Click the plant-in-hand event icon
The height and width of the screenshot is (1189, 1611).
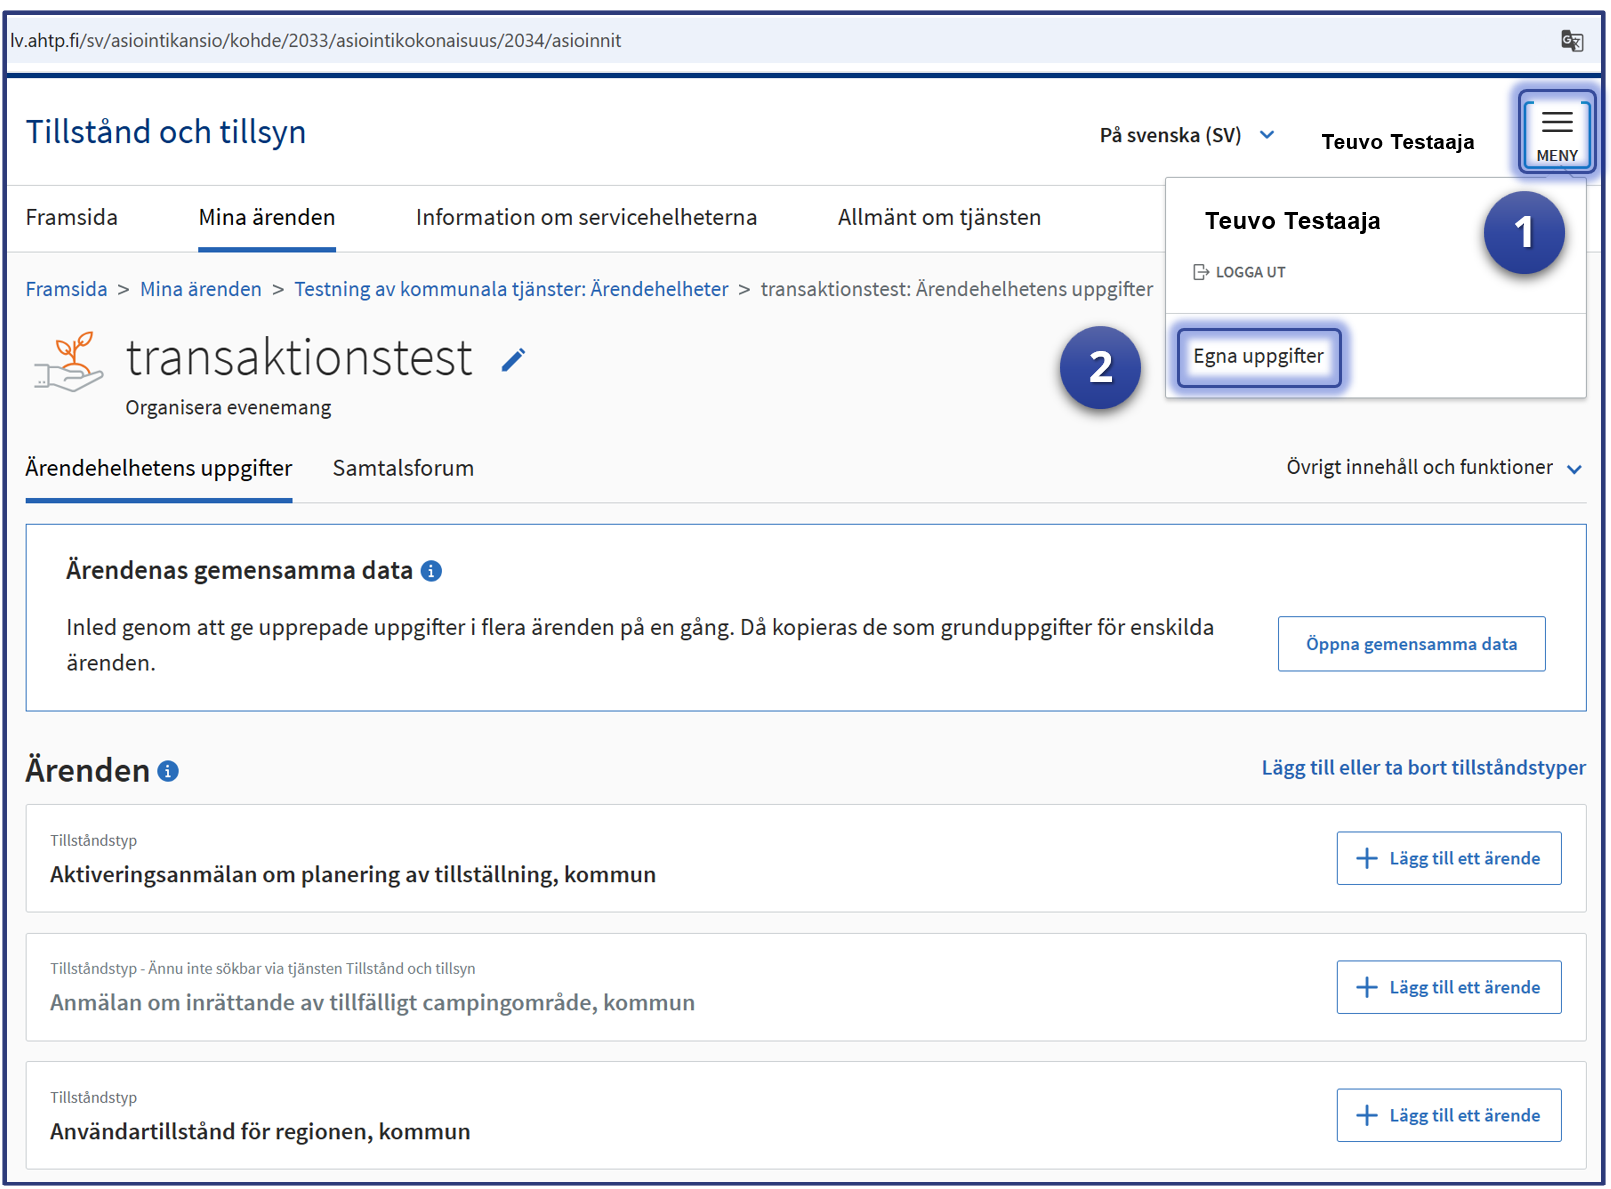(69, 362)
